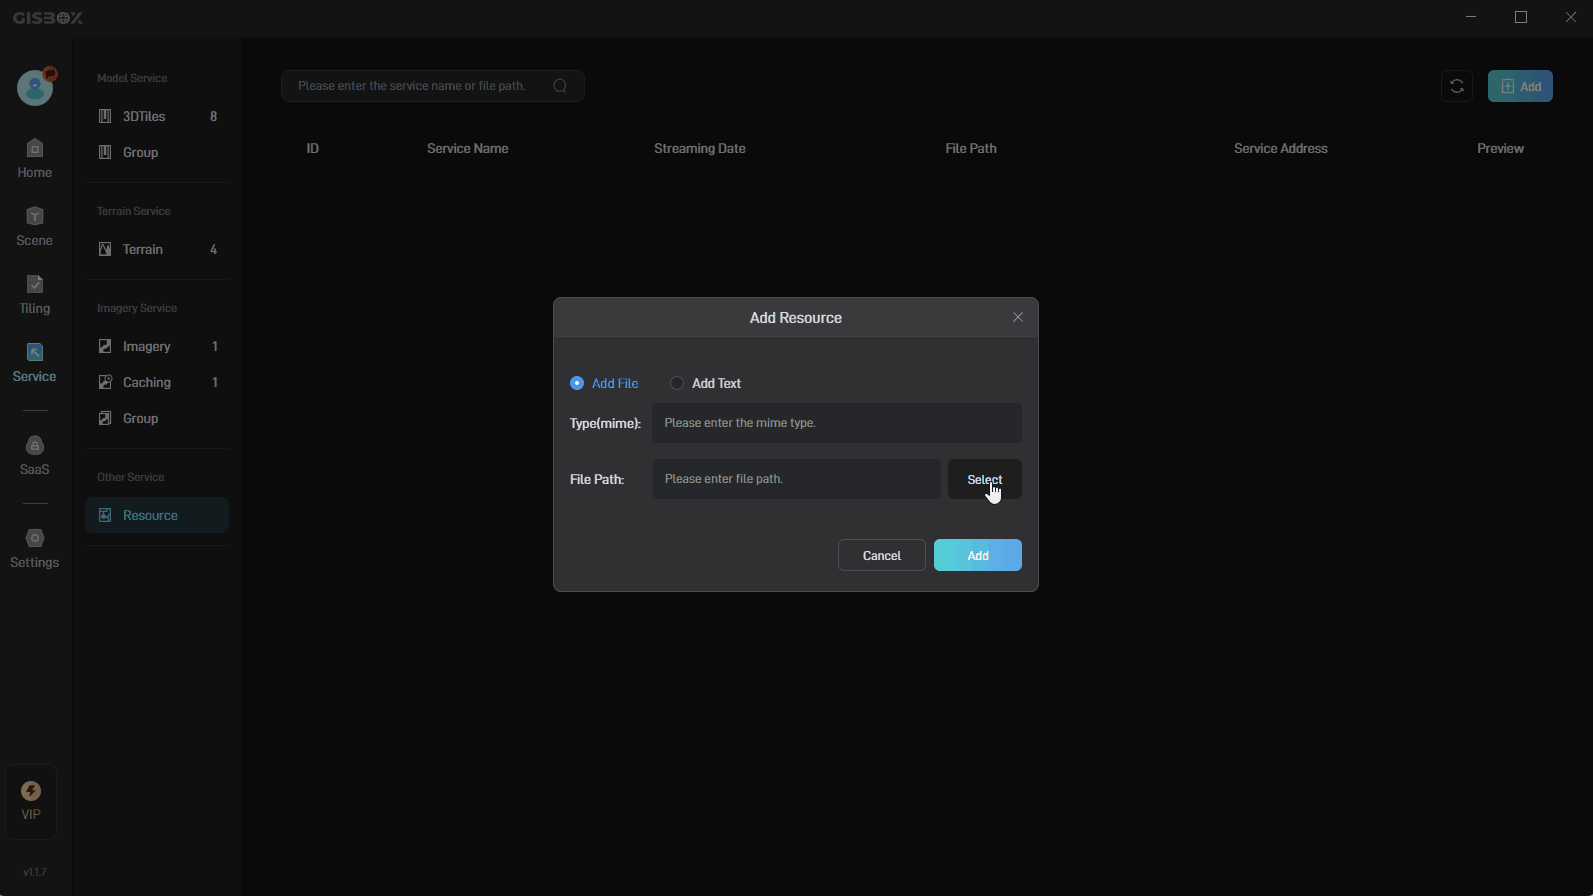Open the Tiling tool
Image resolution: width=1593 pixels, height=896 pixels.
pyautogui.click(x=34, y=295)
